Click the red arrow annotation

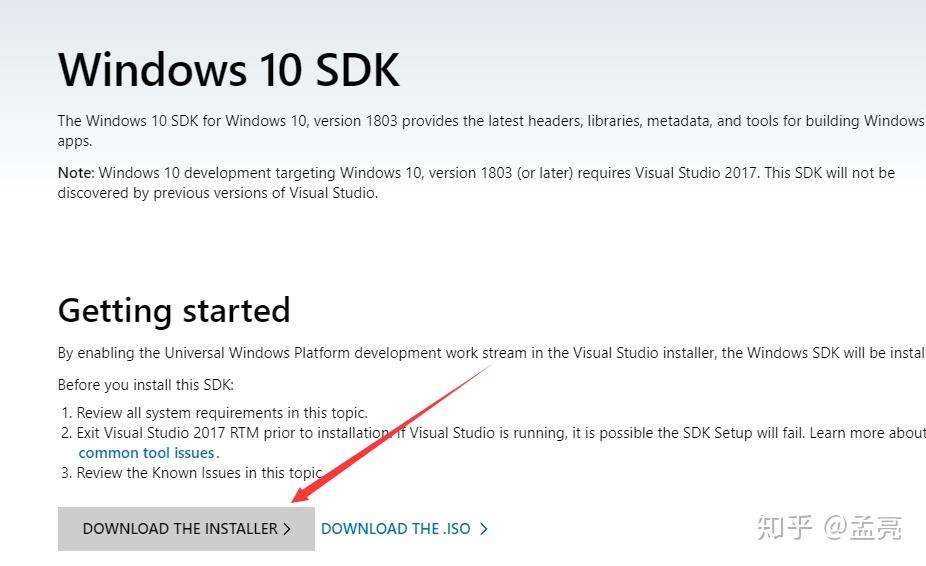pyautogui.click(x=390, y=432)
